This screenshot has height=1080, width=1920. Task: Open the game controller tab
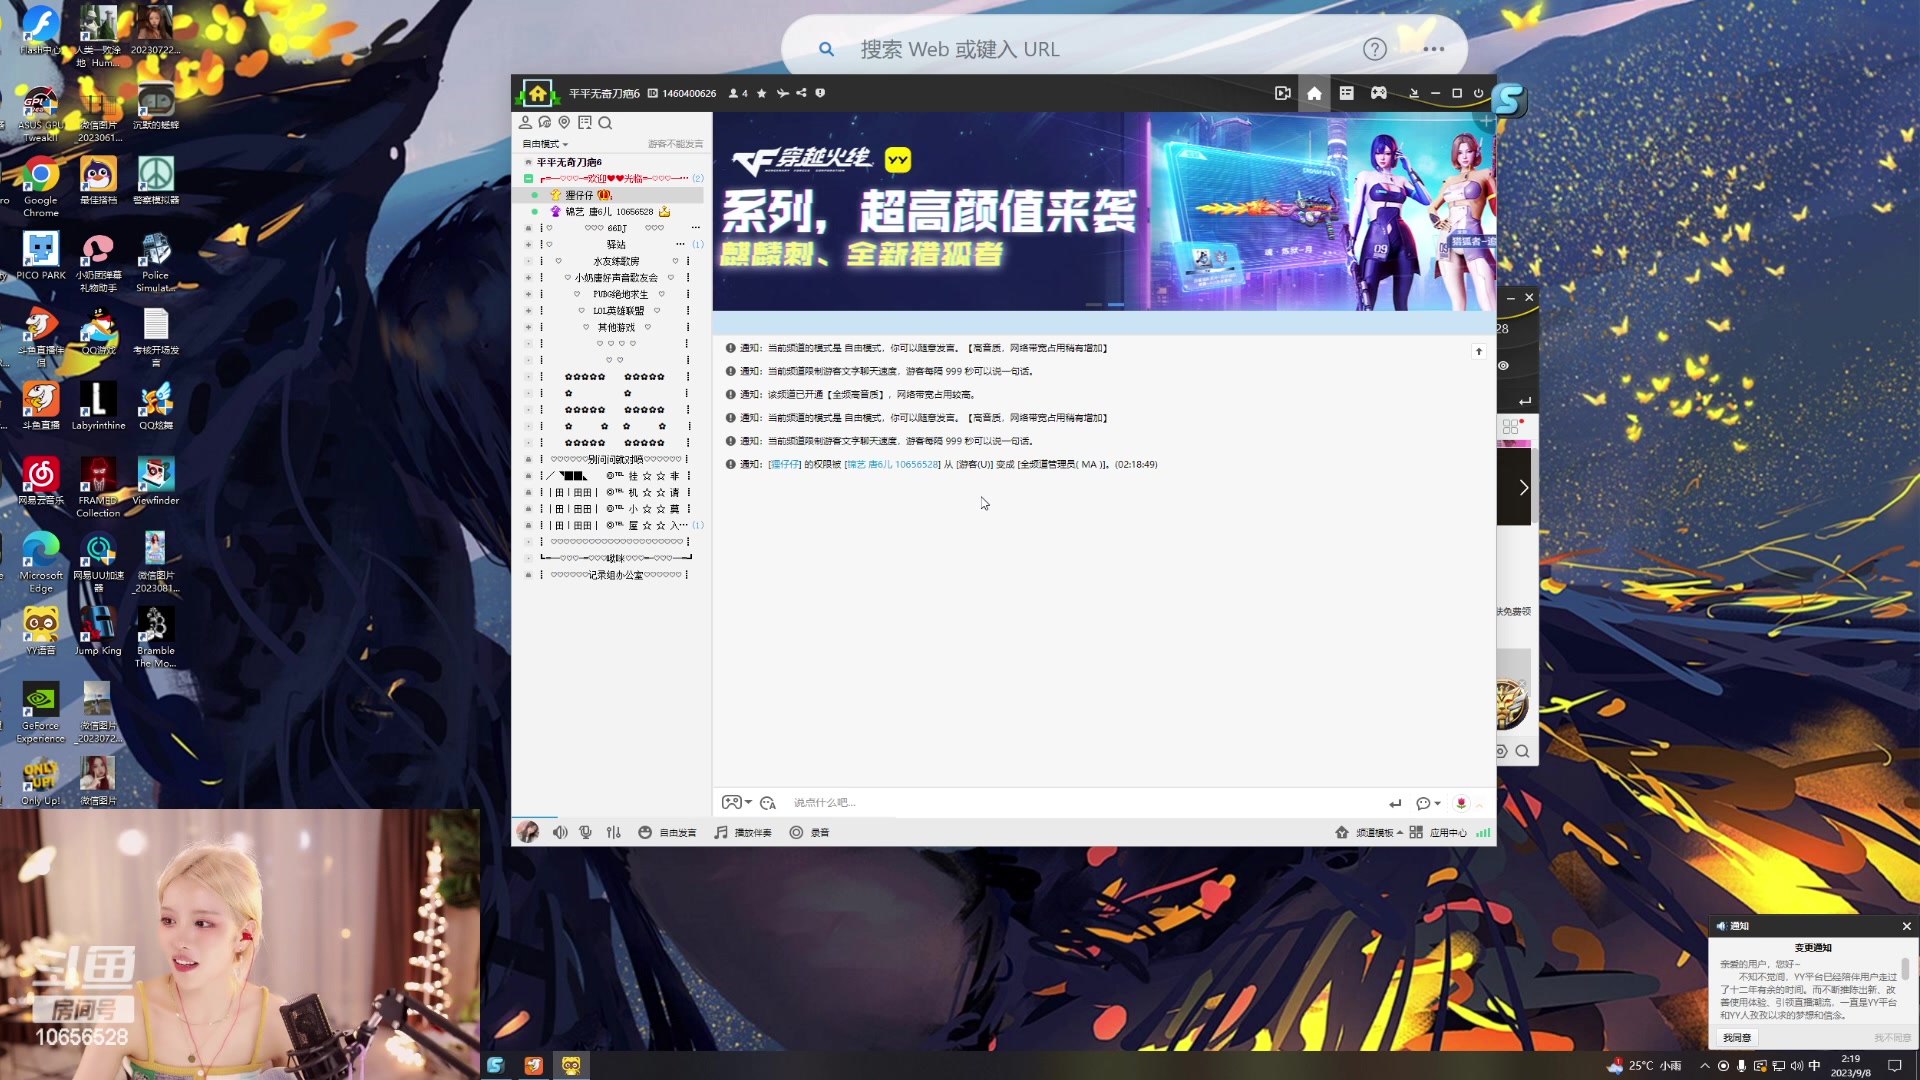(1378, 93)
